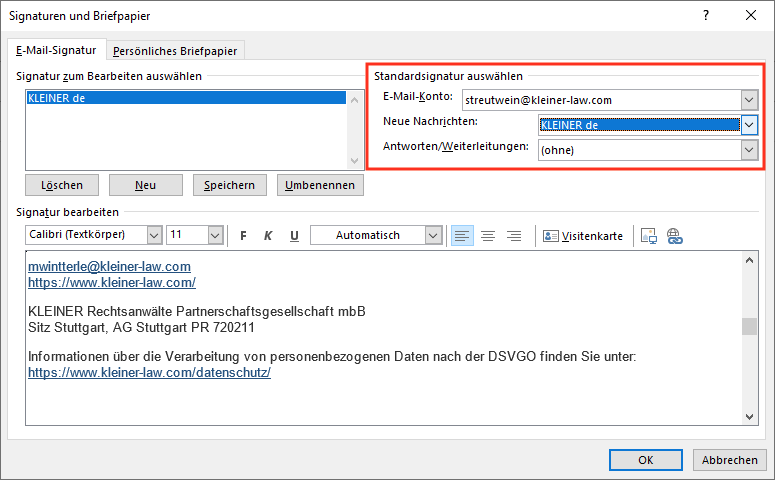The width and height of the screenshot is (775, 480).
Task: Open the font name dropdown Calibri
Action: pyautogui.click(x=154, y=236)
